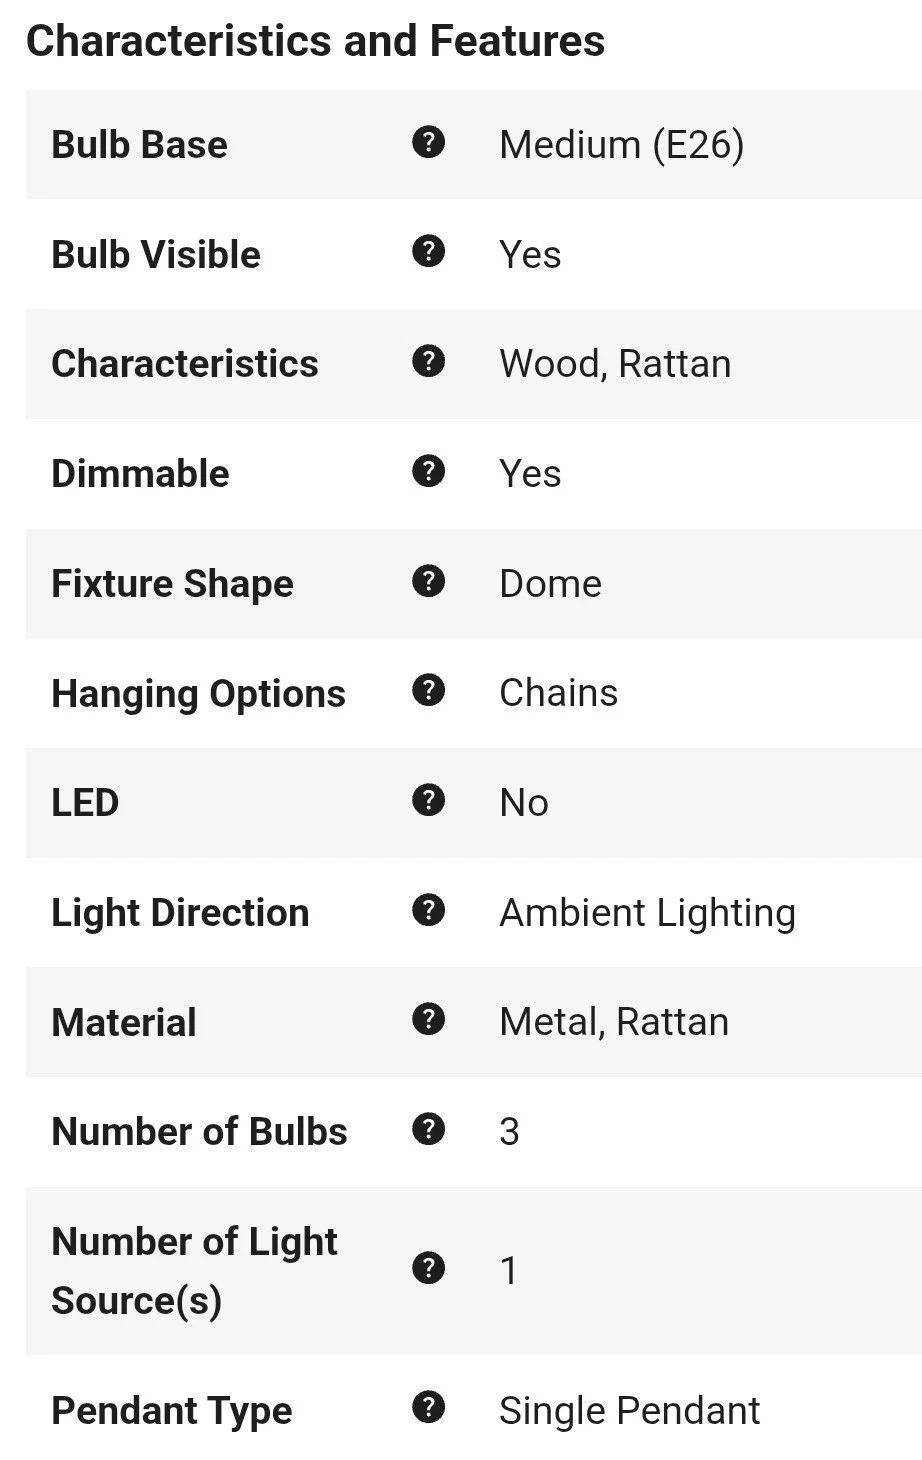Click the help icon beside Bulb Base
Viewport: 922px width, 1460px height.
click(428, 143)
